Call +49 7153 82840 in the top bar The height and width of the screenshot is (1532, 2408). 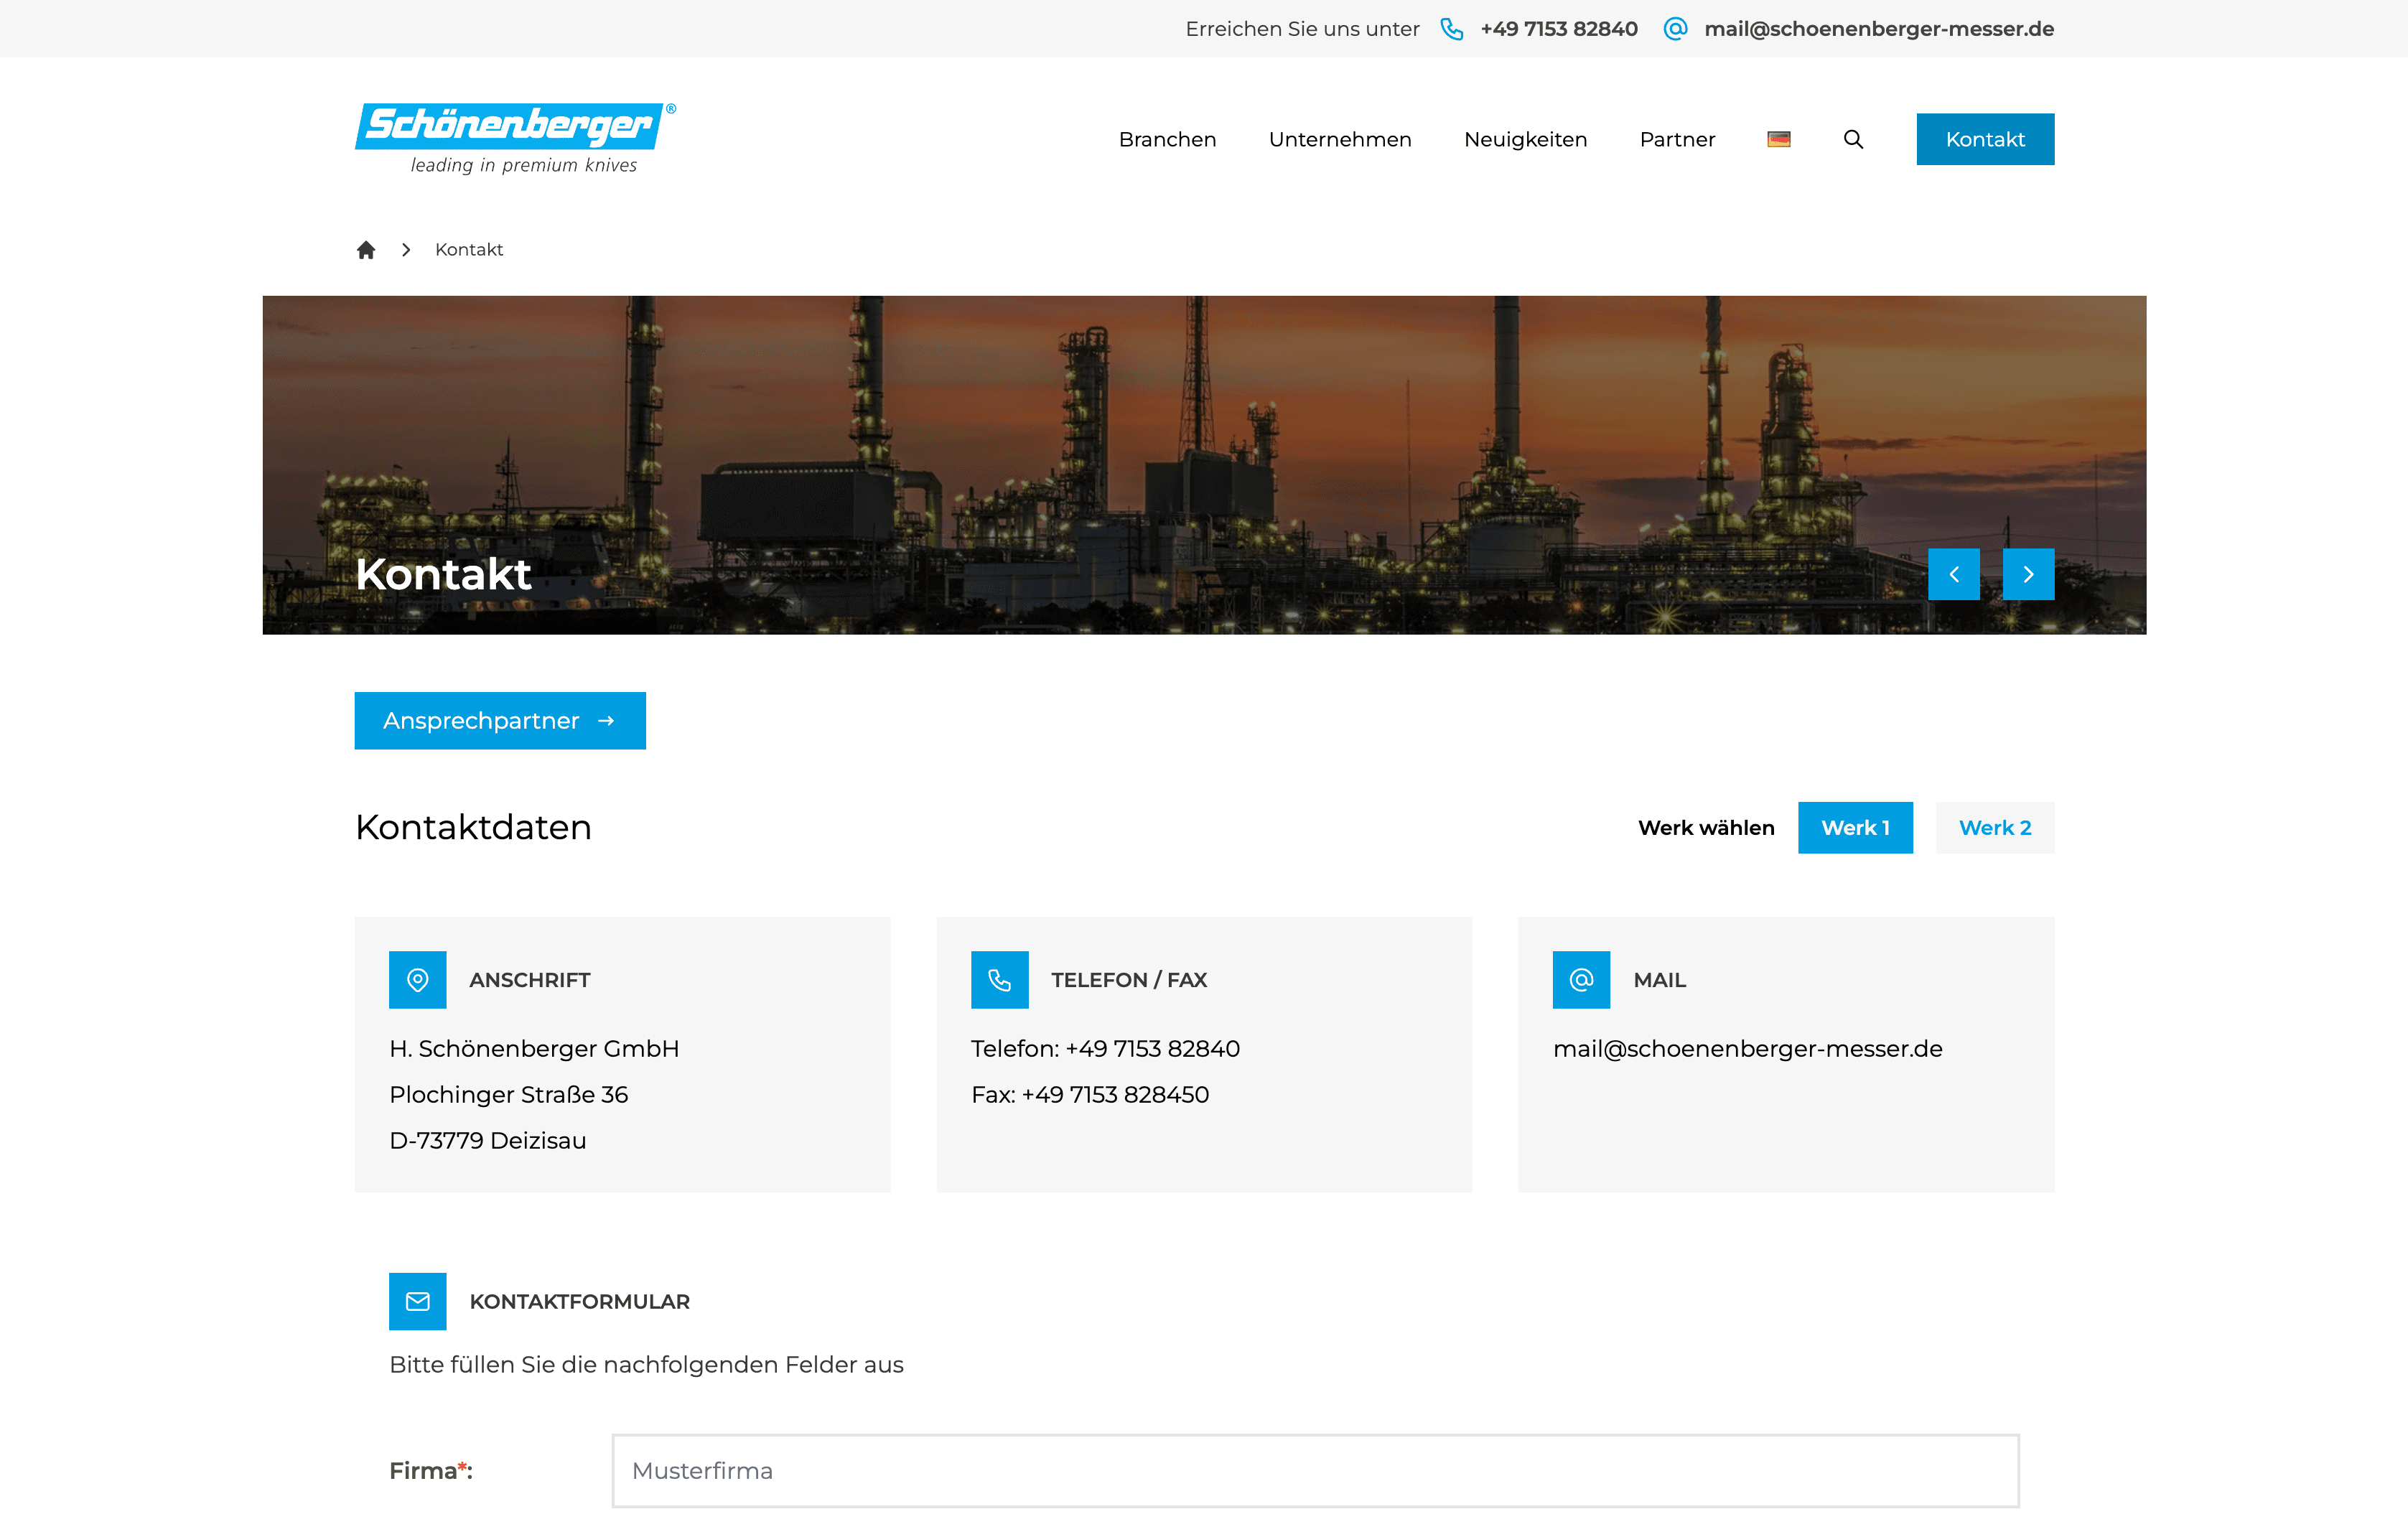click(1559, 29)
